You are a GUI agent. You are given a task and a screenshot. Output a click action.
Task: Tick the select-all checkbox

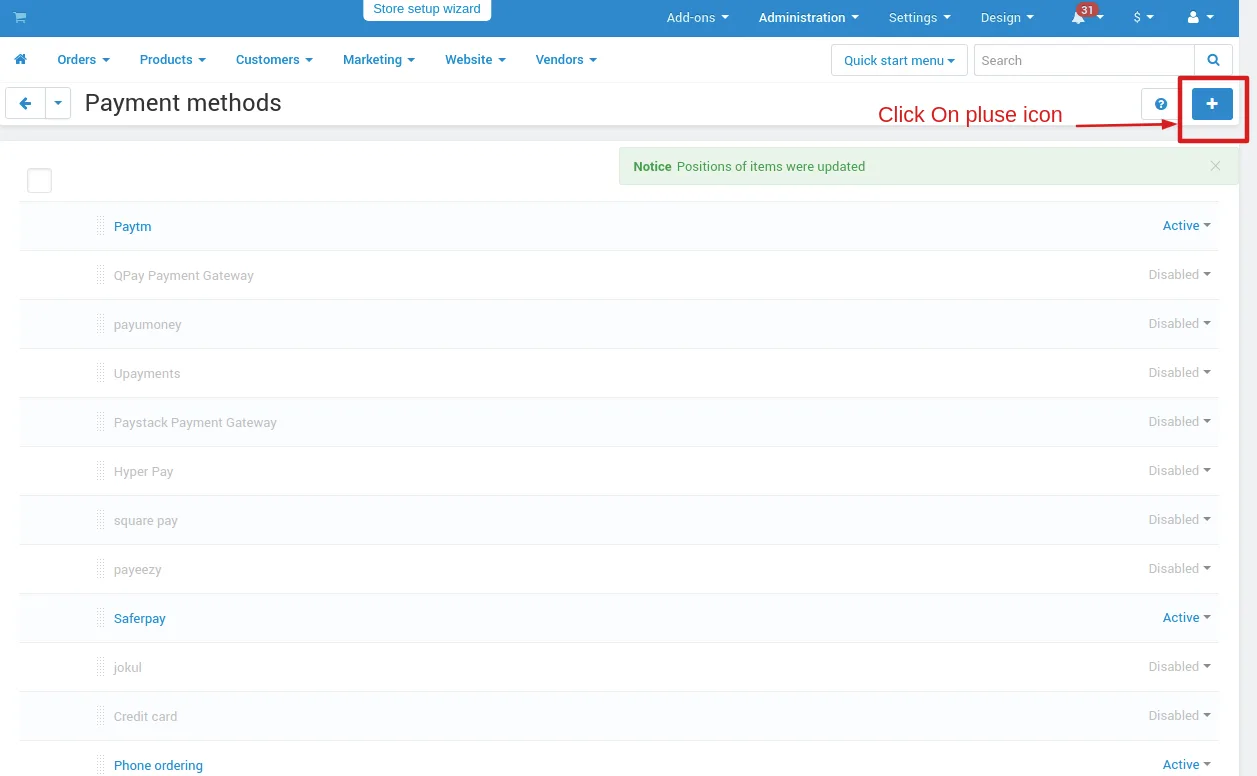[39, 181]
